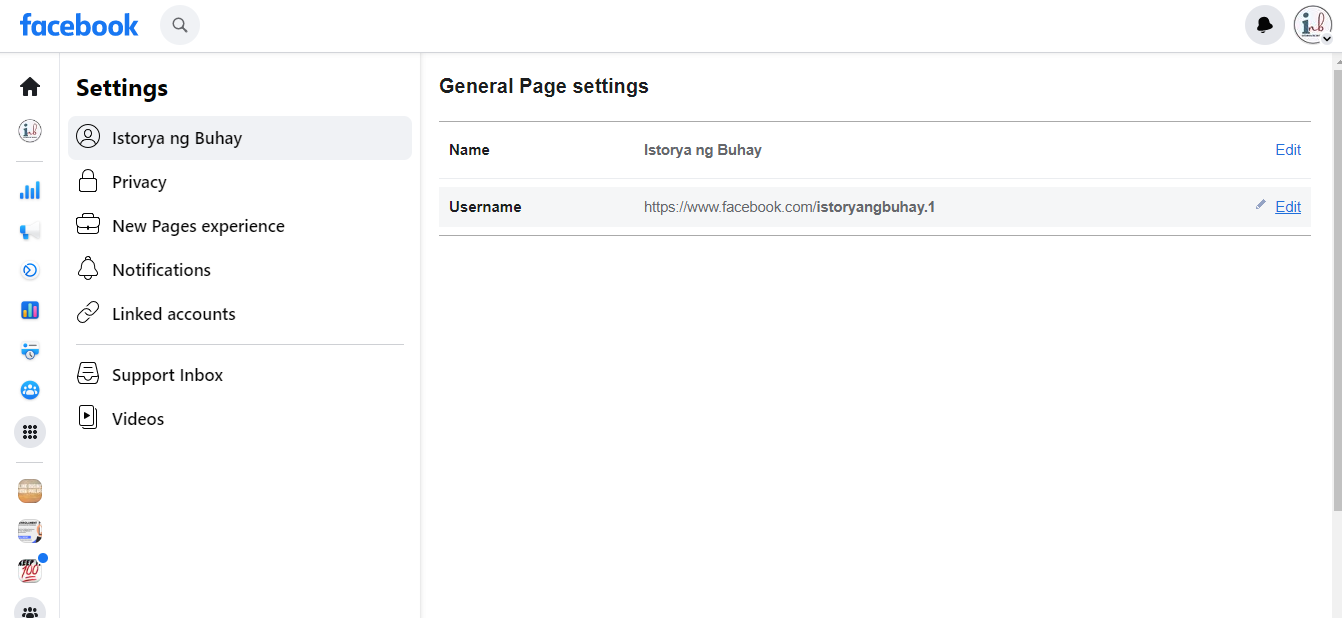Open the Keep 100 page shortcut thumbnail
The height and width of the screenshot is (618, 1342).
tap(30, 571)
